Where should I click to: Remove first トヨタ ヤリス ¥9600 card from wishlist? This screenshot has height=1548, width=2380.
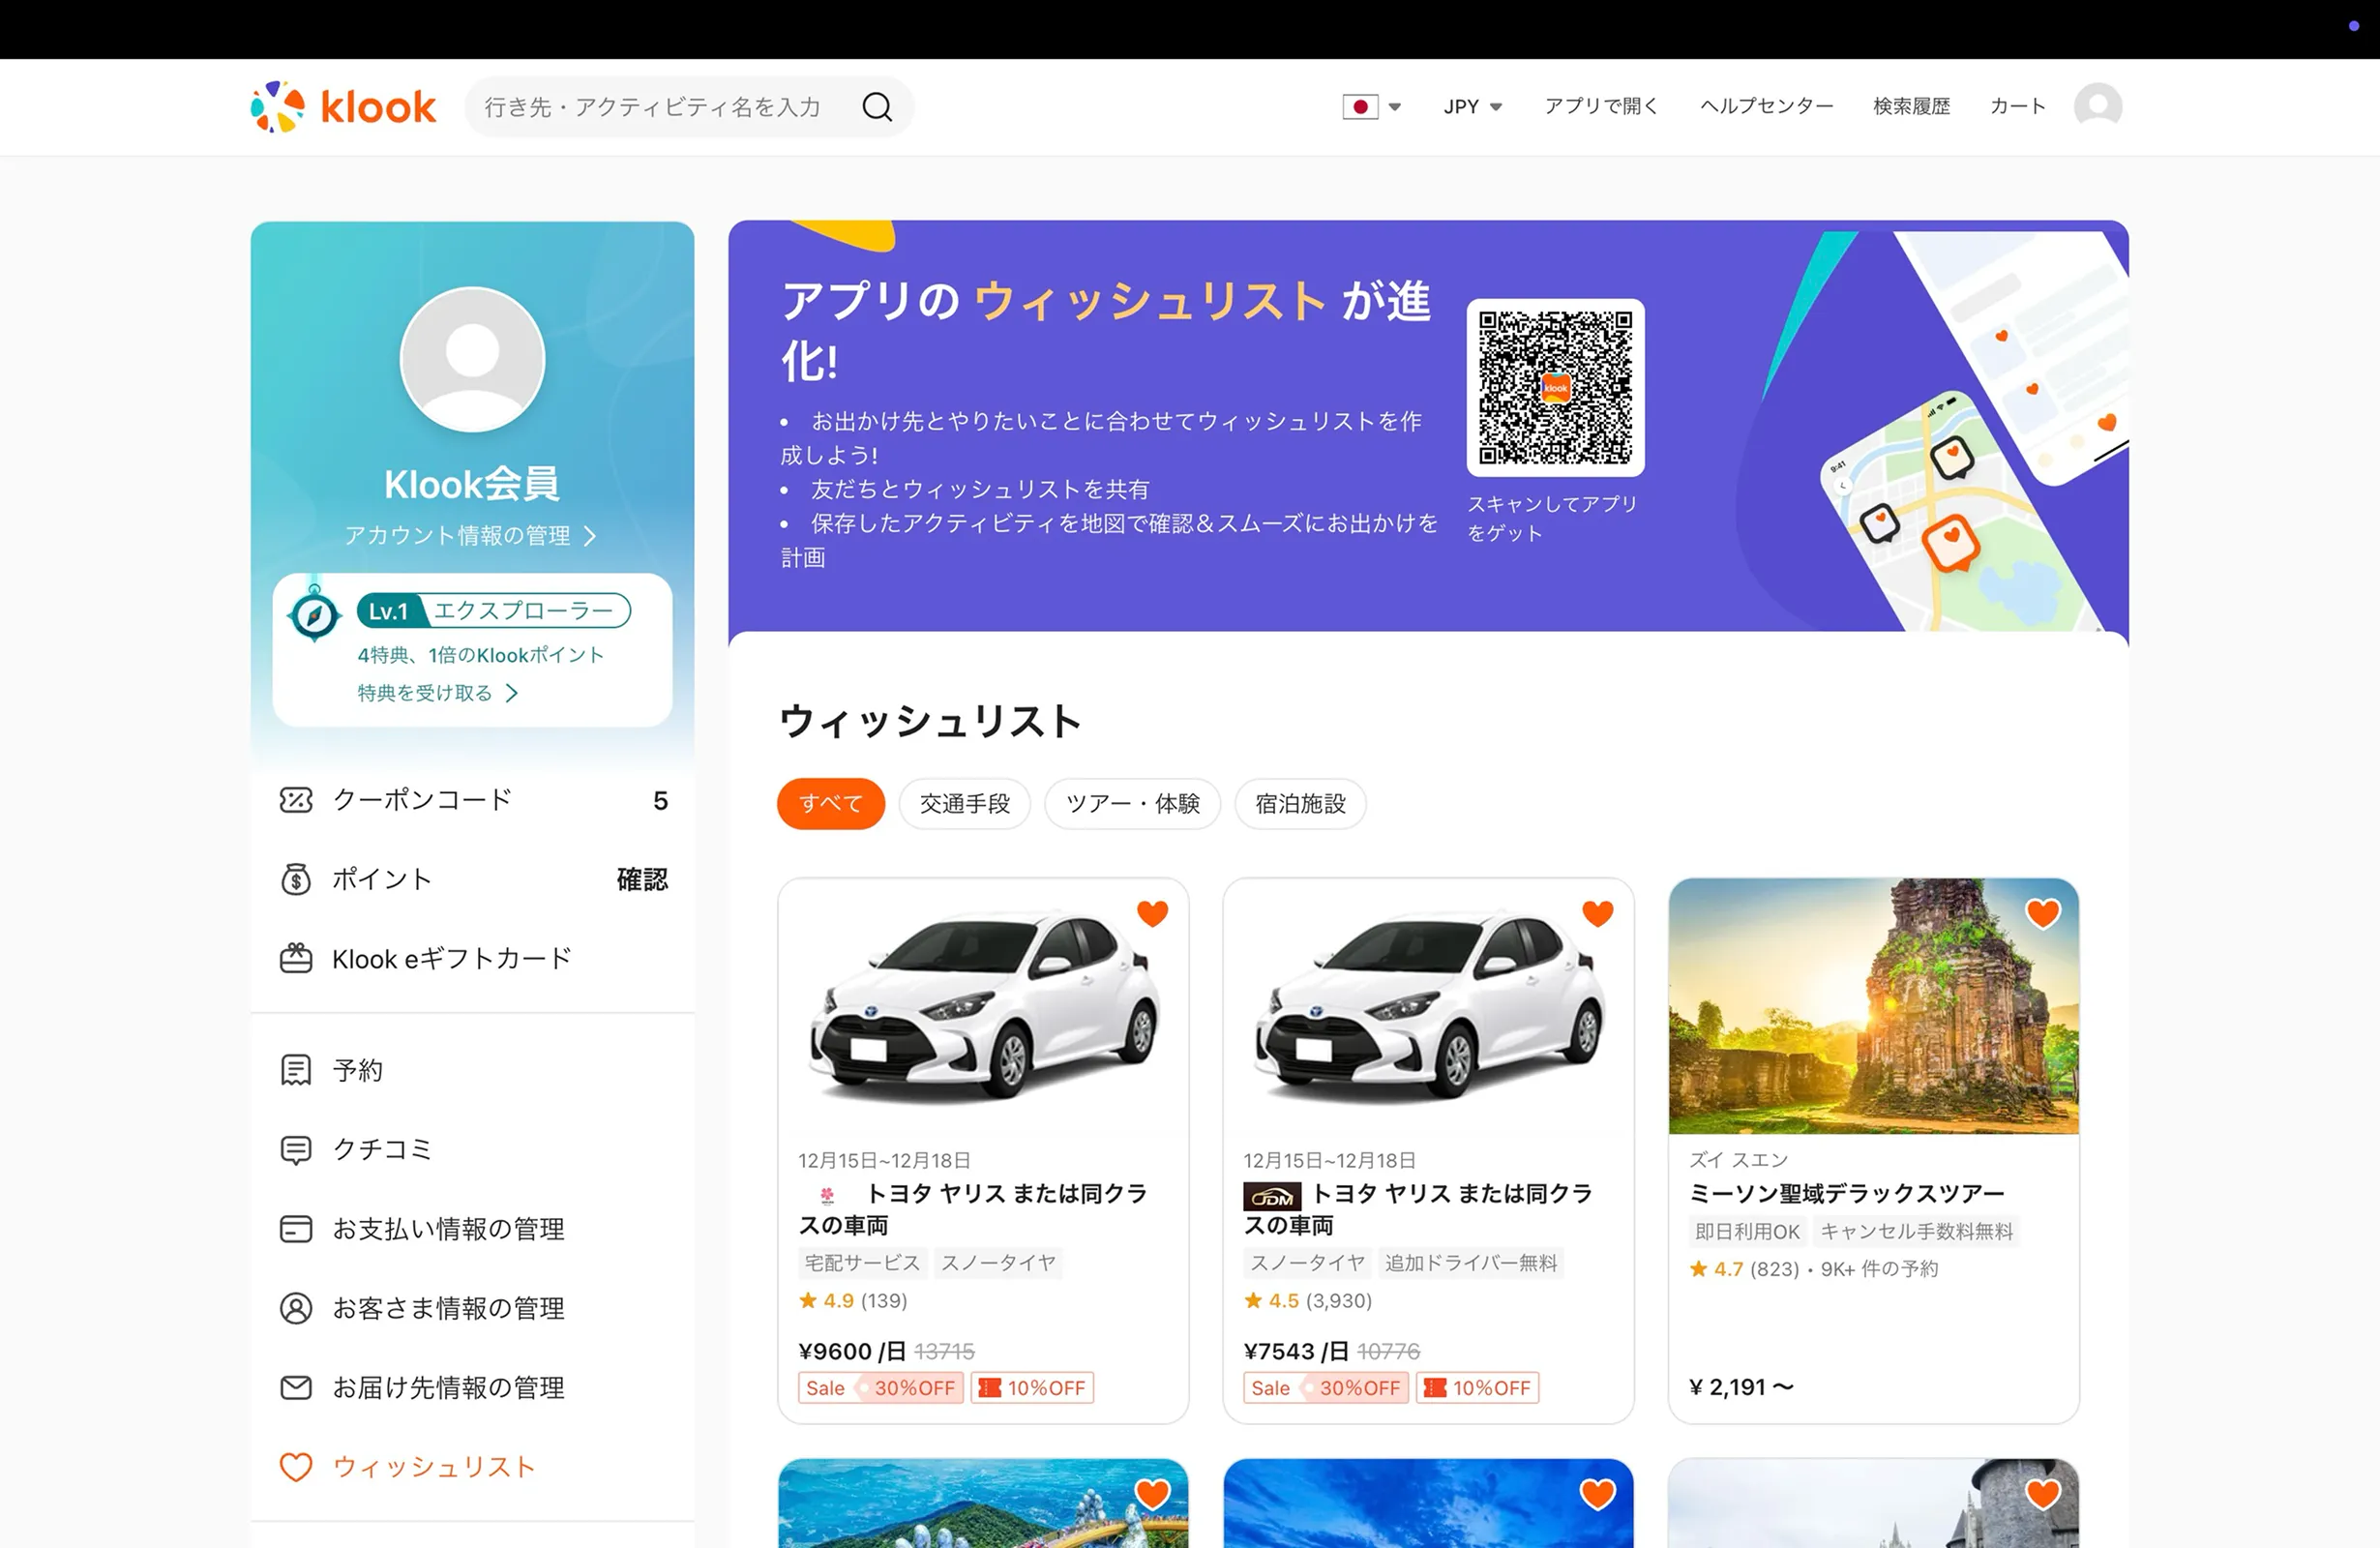pos(1152,913)
